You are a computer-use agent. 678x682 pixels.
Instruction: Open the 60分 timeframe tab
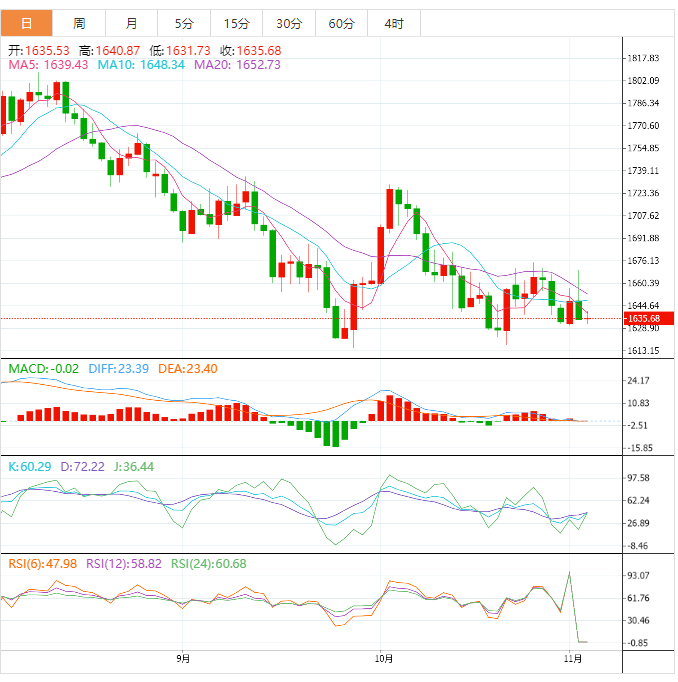[x=341, y=23]
